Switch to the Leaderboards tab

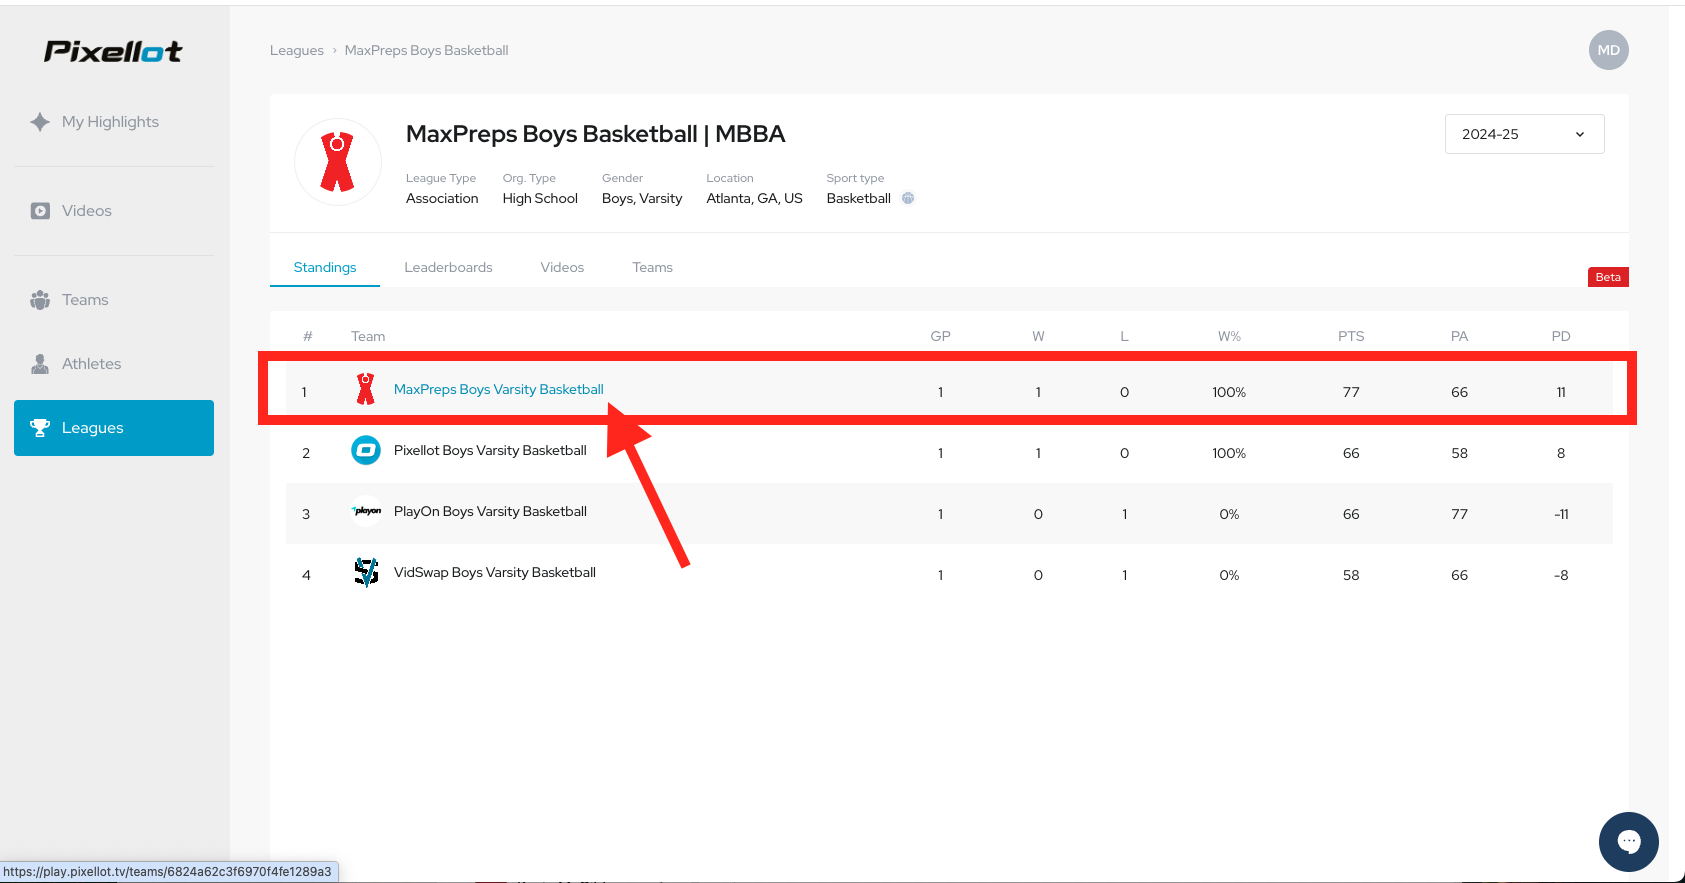click(x=448, y=267)
